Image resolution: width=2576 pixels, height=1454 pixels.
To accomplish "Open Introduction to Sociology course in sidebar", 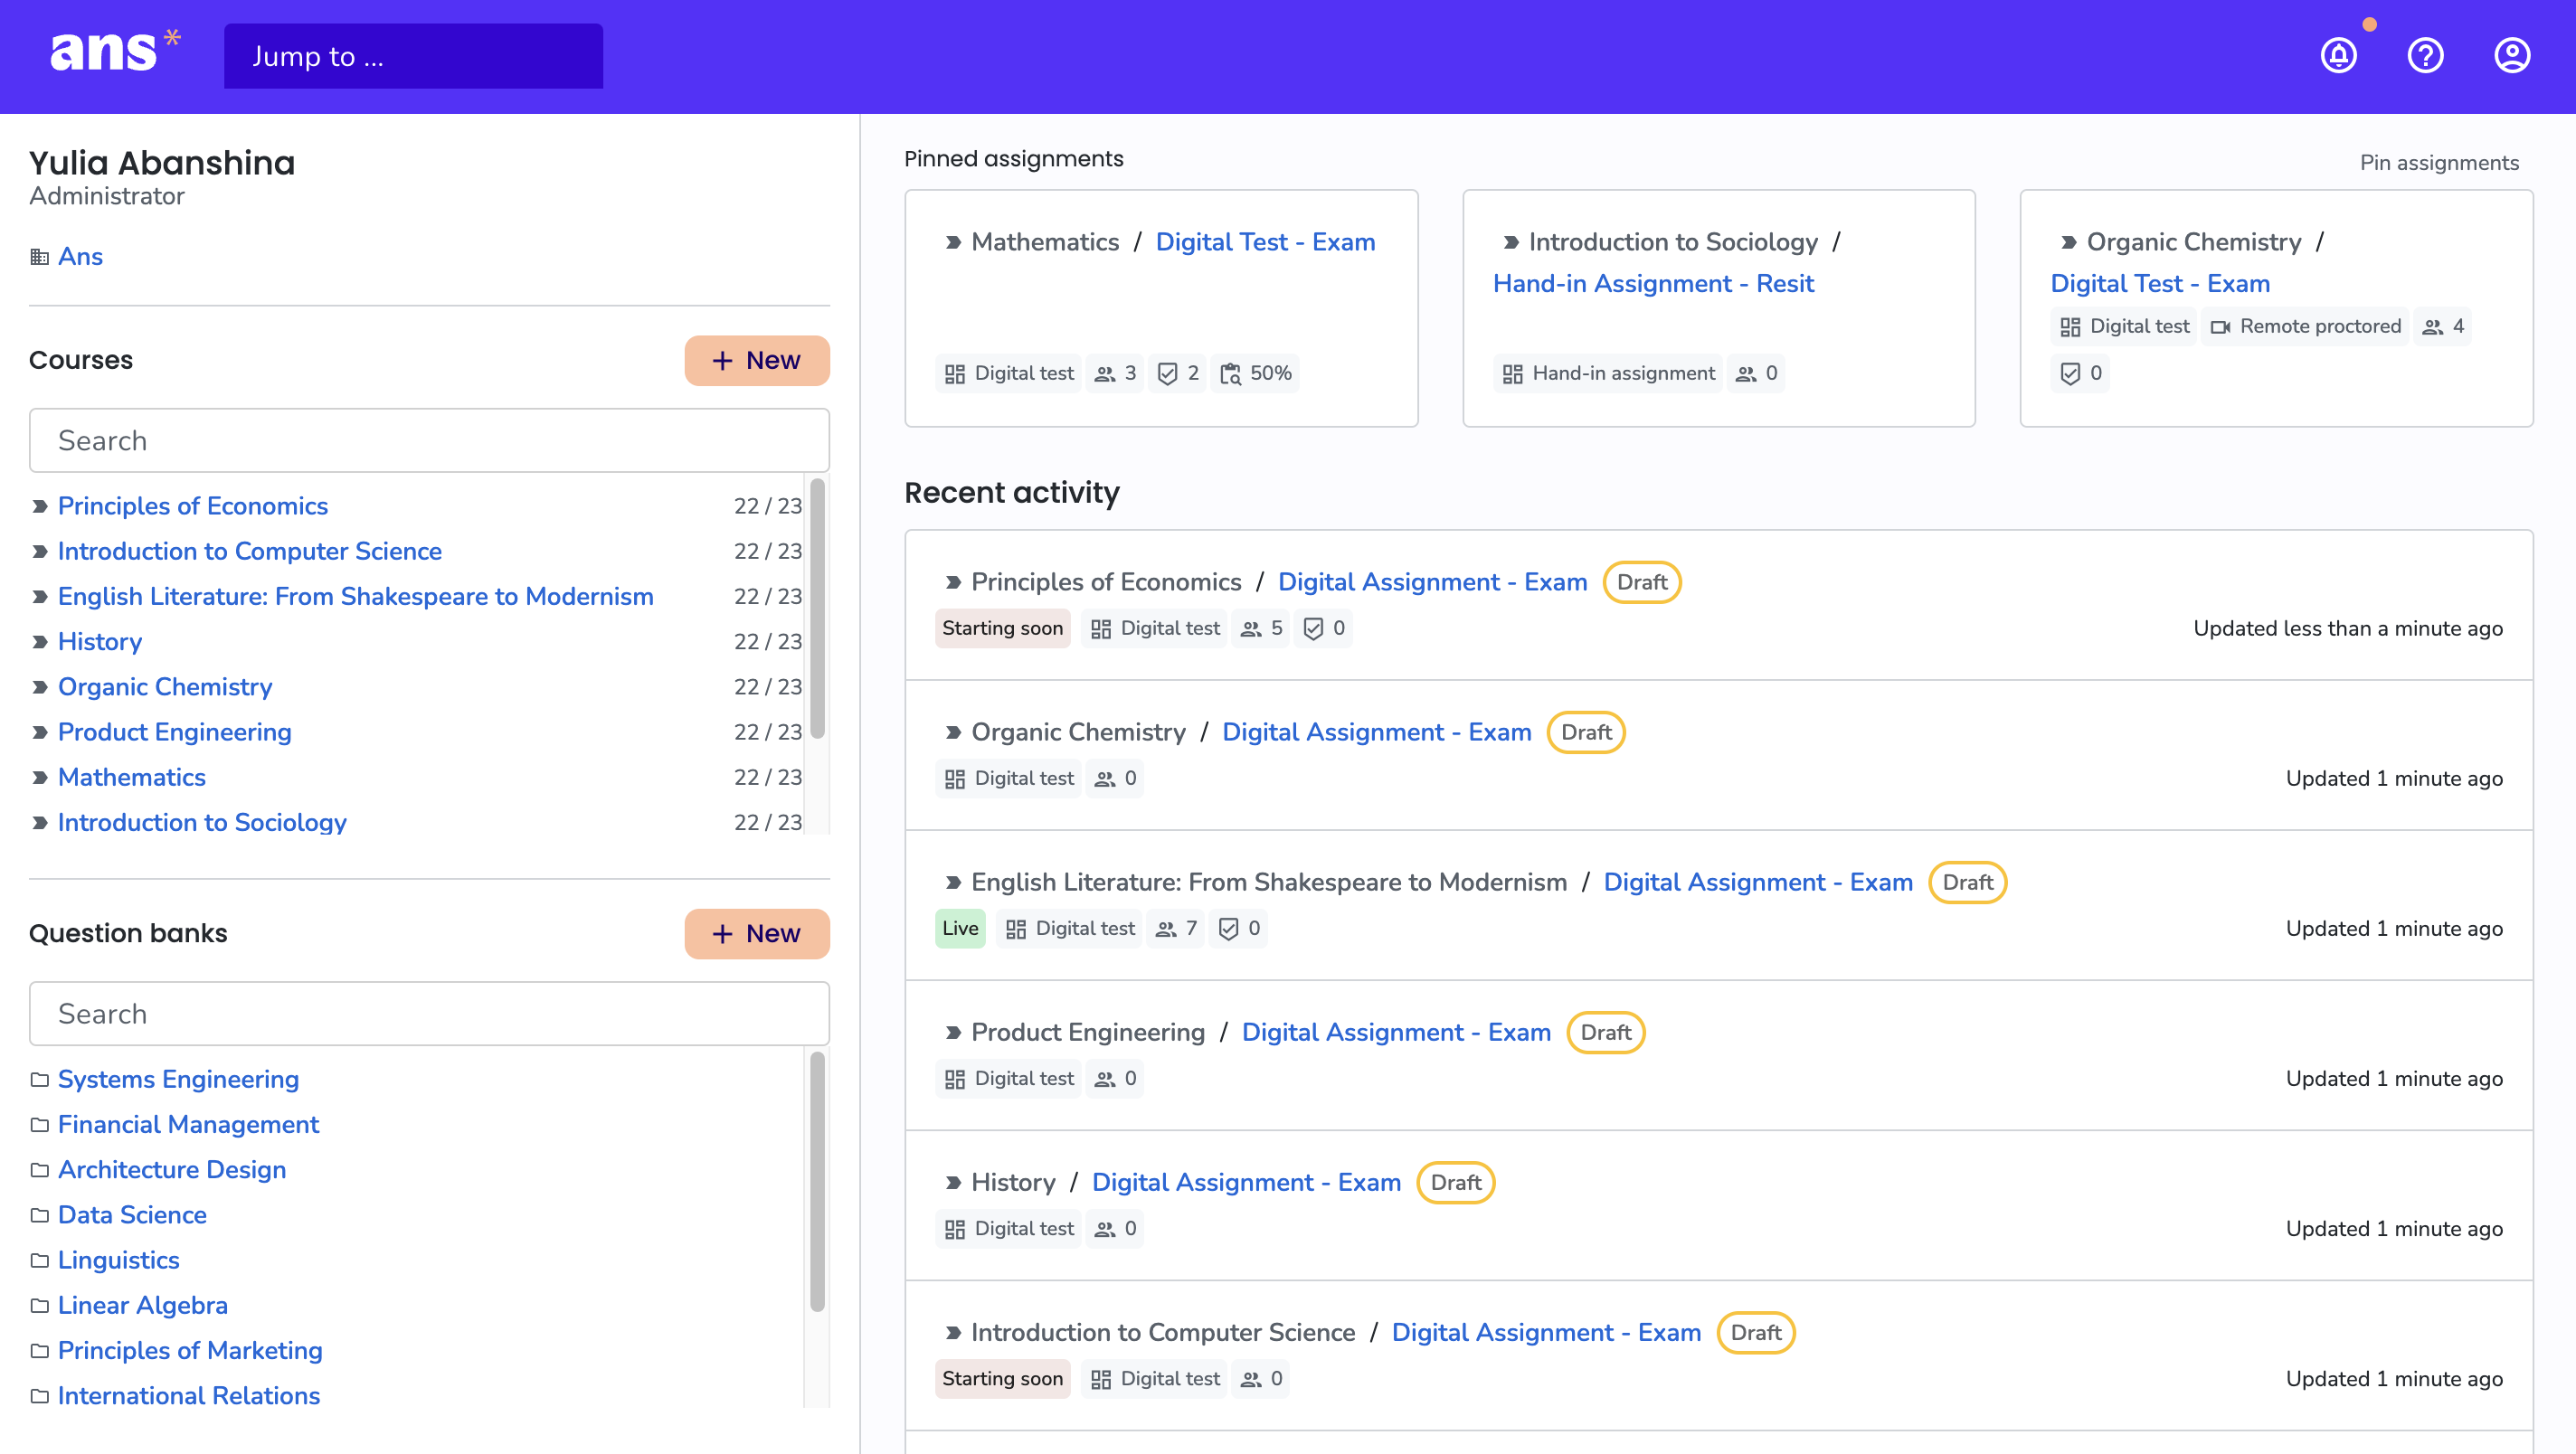I will click(x=201, y=822).
